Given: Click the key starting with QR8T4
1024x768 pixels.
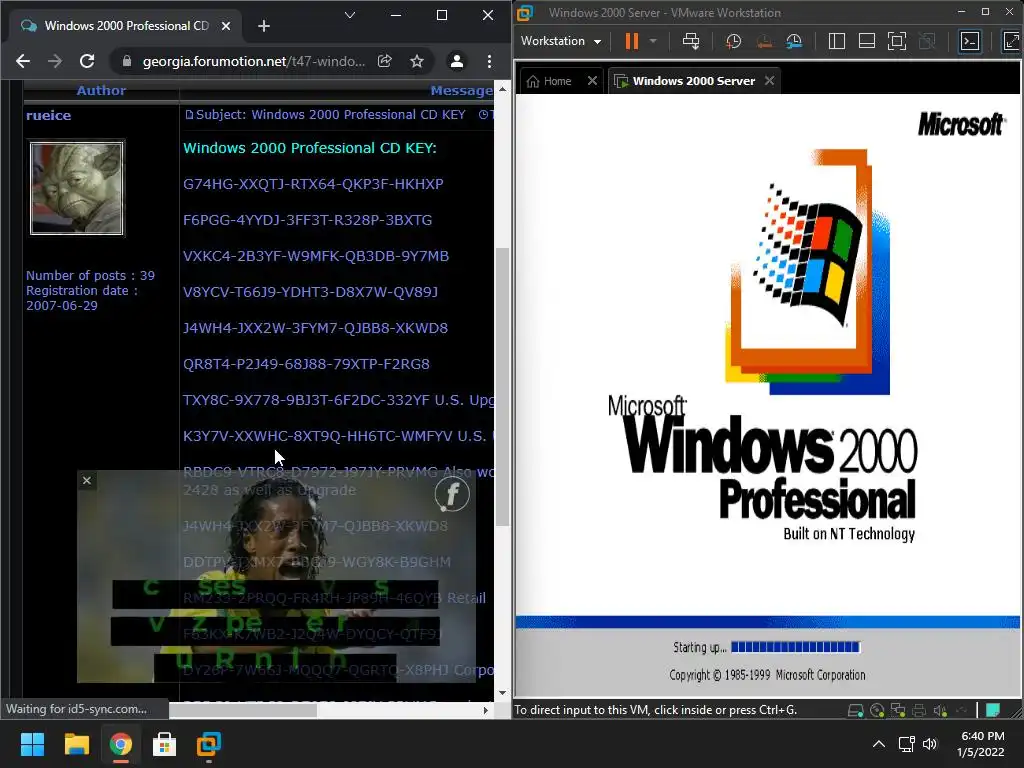Looking at the screenshot, I should (306, 364).
